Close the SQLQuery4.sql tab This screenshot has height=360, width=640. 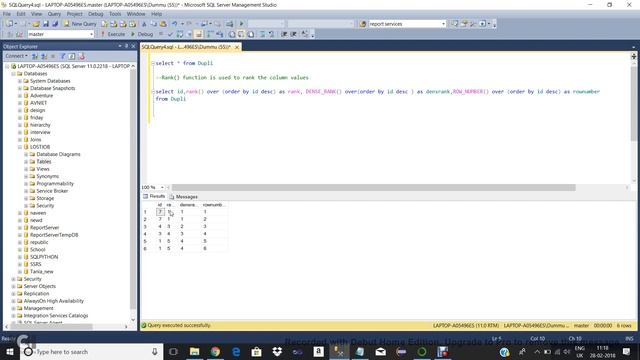(237, 47)
